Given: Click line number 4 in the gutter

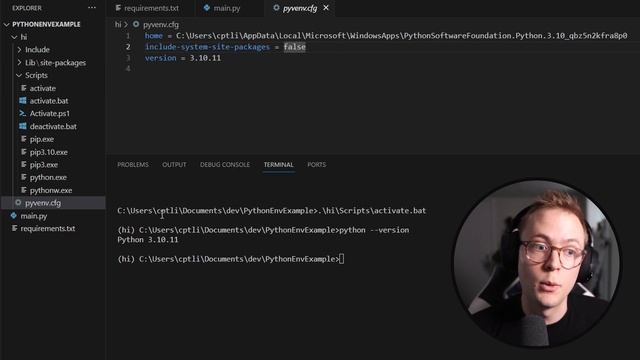Looking at the screenshot, I should pyautogui.click(x=128, y=69).
